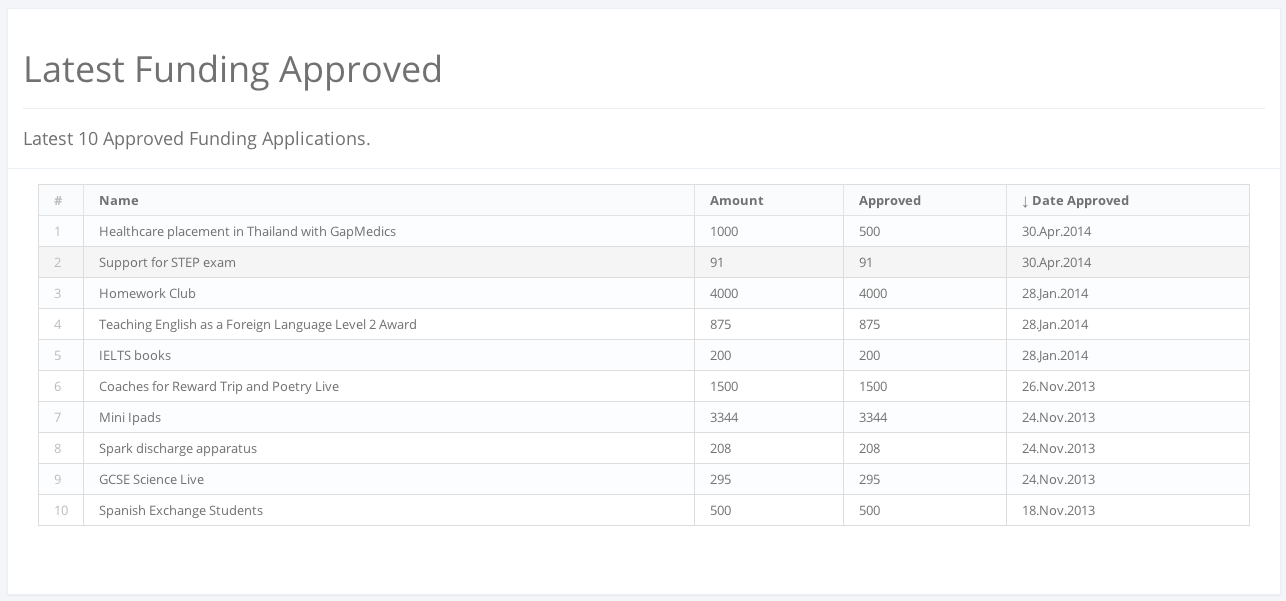Select the Spark discharge apparatus row

(177, 448)
